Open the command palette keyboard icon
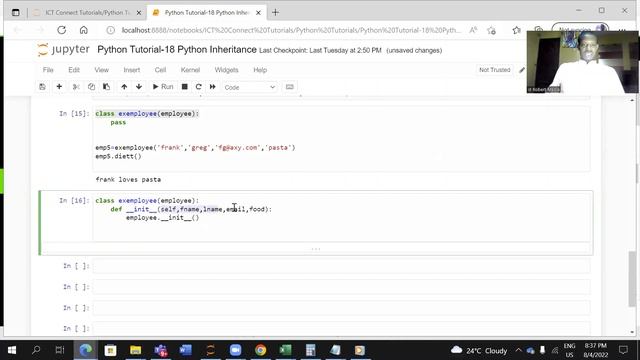 [290, 87]
